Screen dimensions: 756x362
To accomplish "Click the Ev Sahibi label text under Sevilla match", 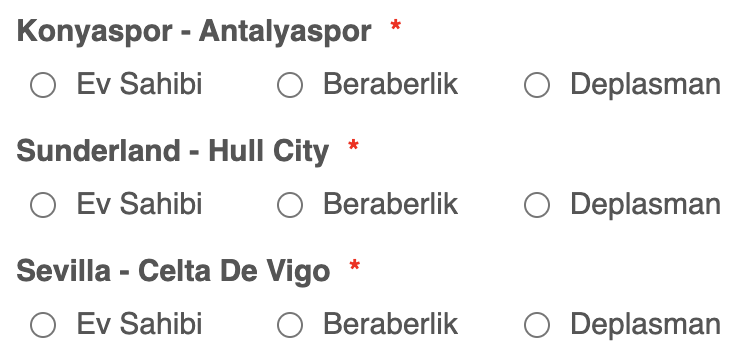I will pos(139,323).
